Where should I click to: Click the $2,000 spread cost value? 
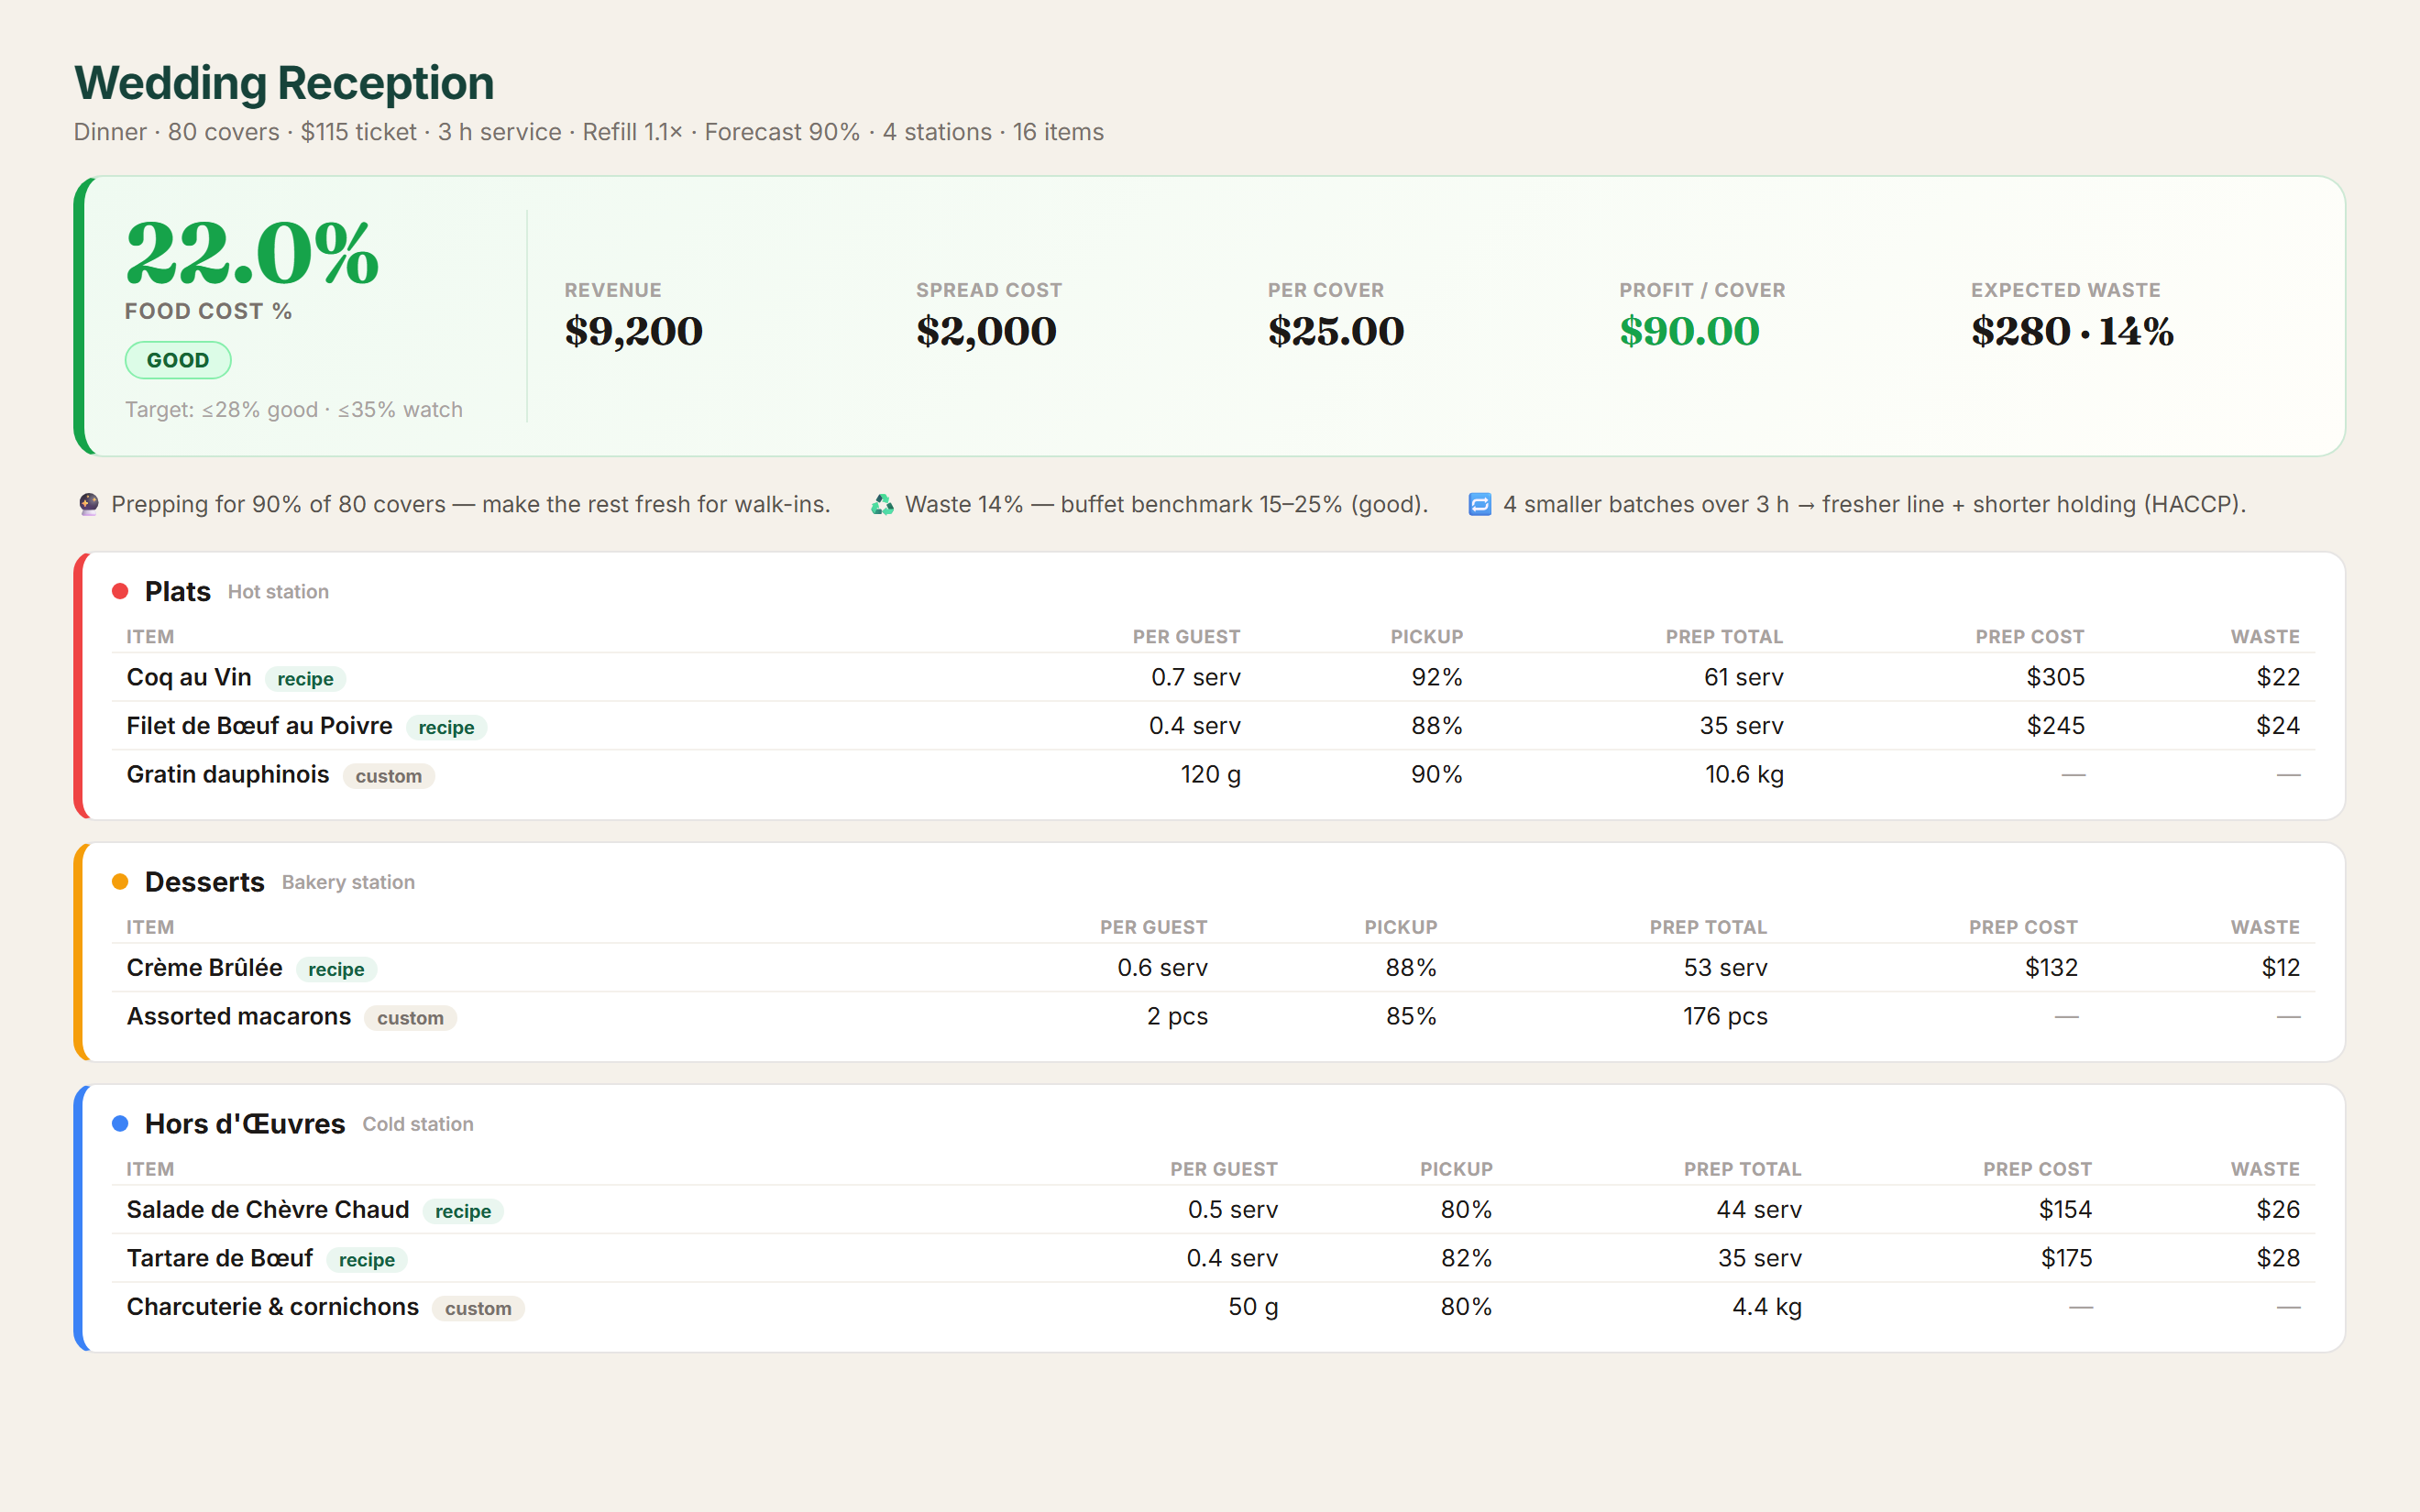tap(986, 331)
